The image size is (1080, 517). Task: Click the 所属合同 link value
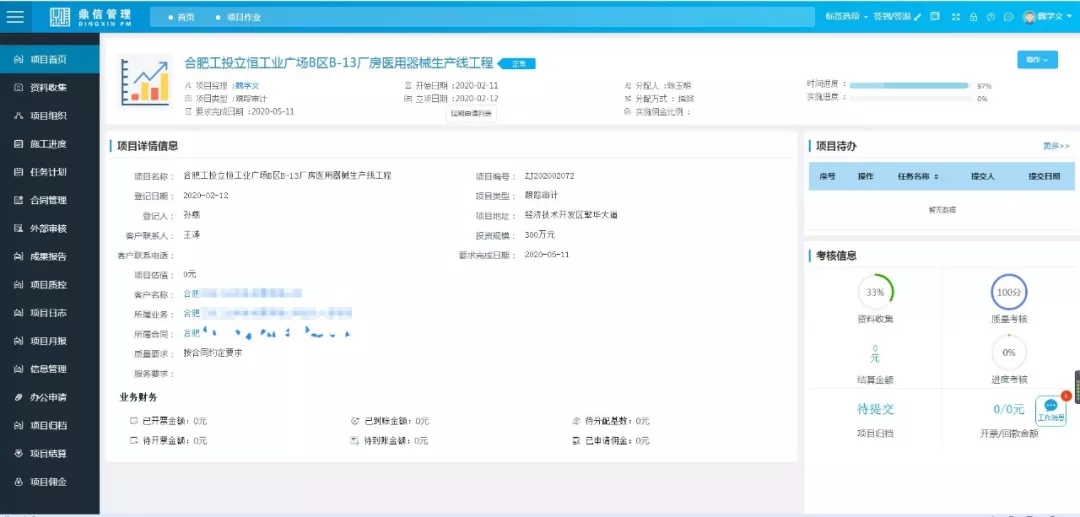click(267, 334)
